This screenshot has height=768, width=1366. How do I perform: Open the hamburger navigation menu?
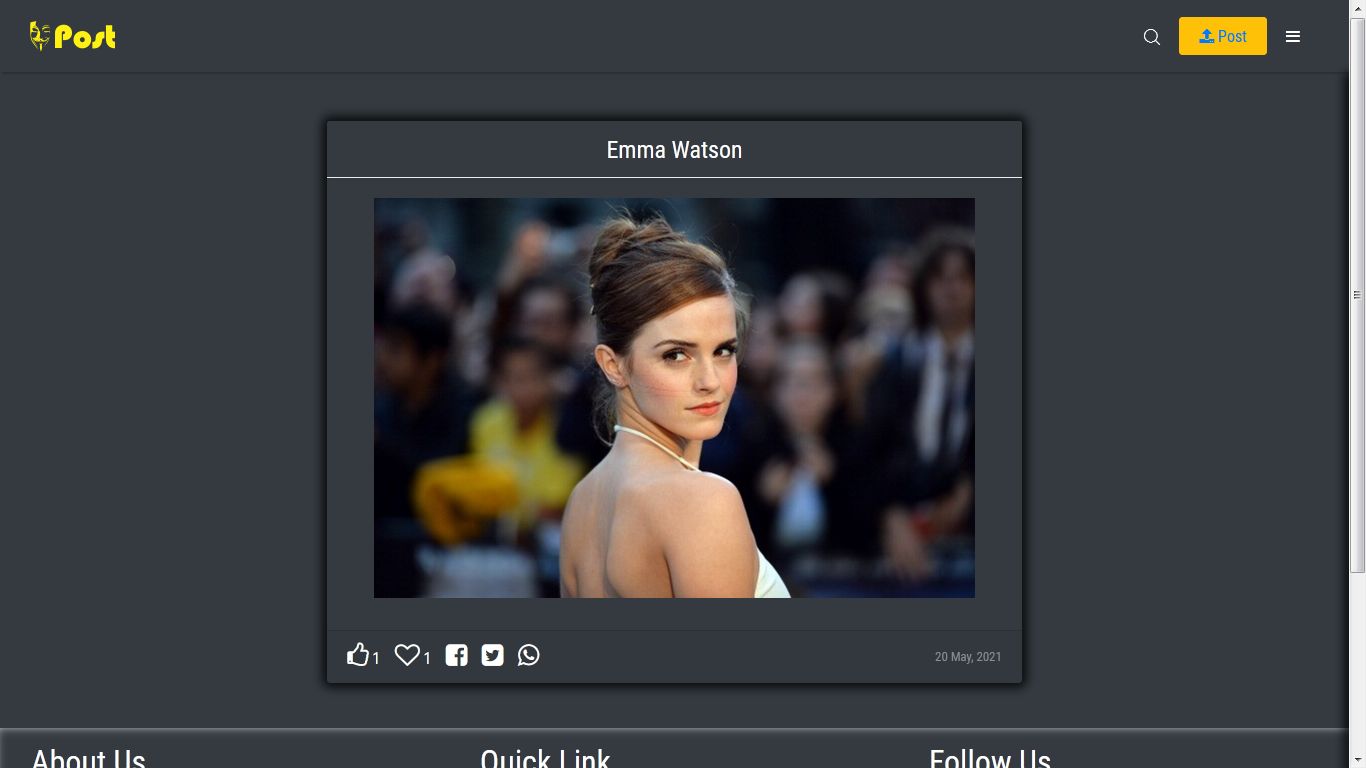(1293, 36)
